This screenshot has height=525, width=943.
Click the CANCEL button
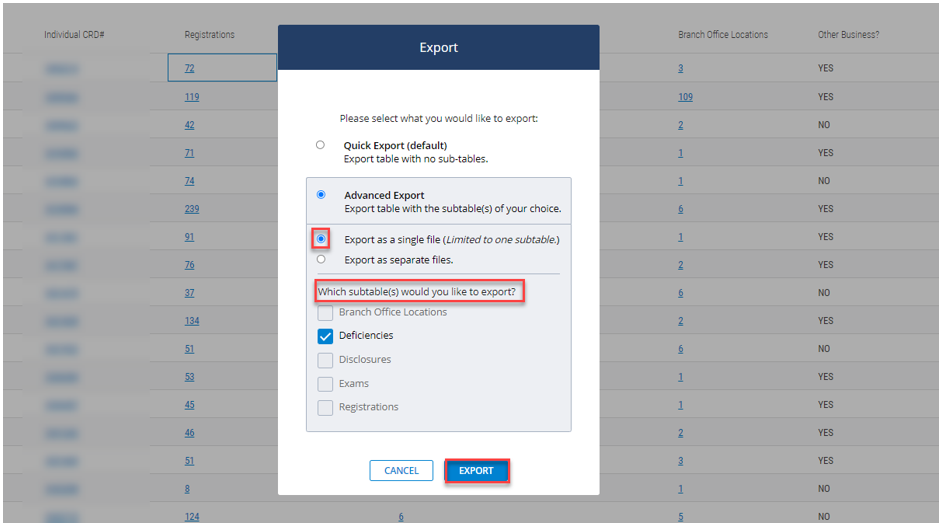401,471
